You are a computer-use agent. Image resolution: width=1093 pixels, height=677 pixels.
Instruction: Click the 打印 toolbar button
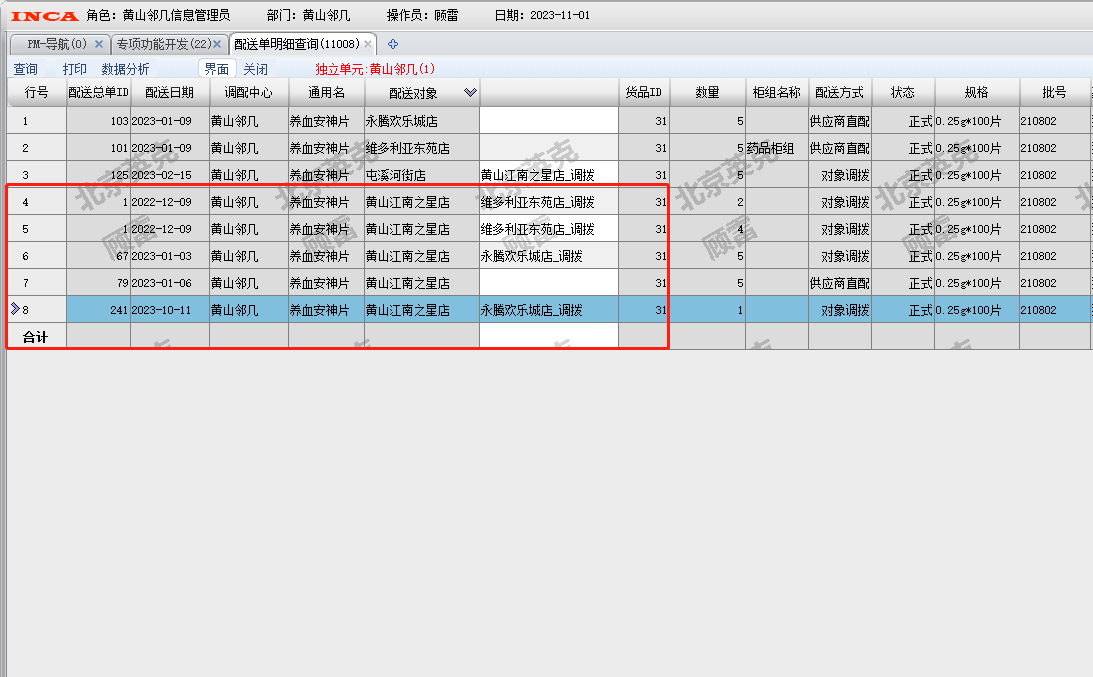tap(75, 69)
